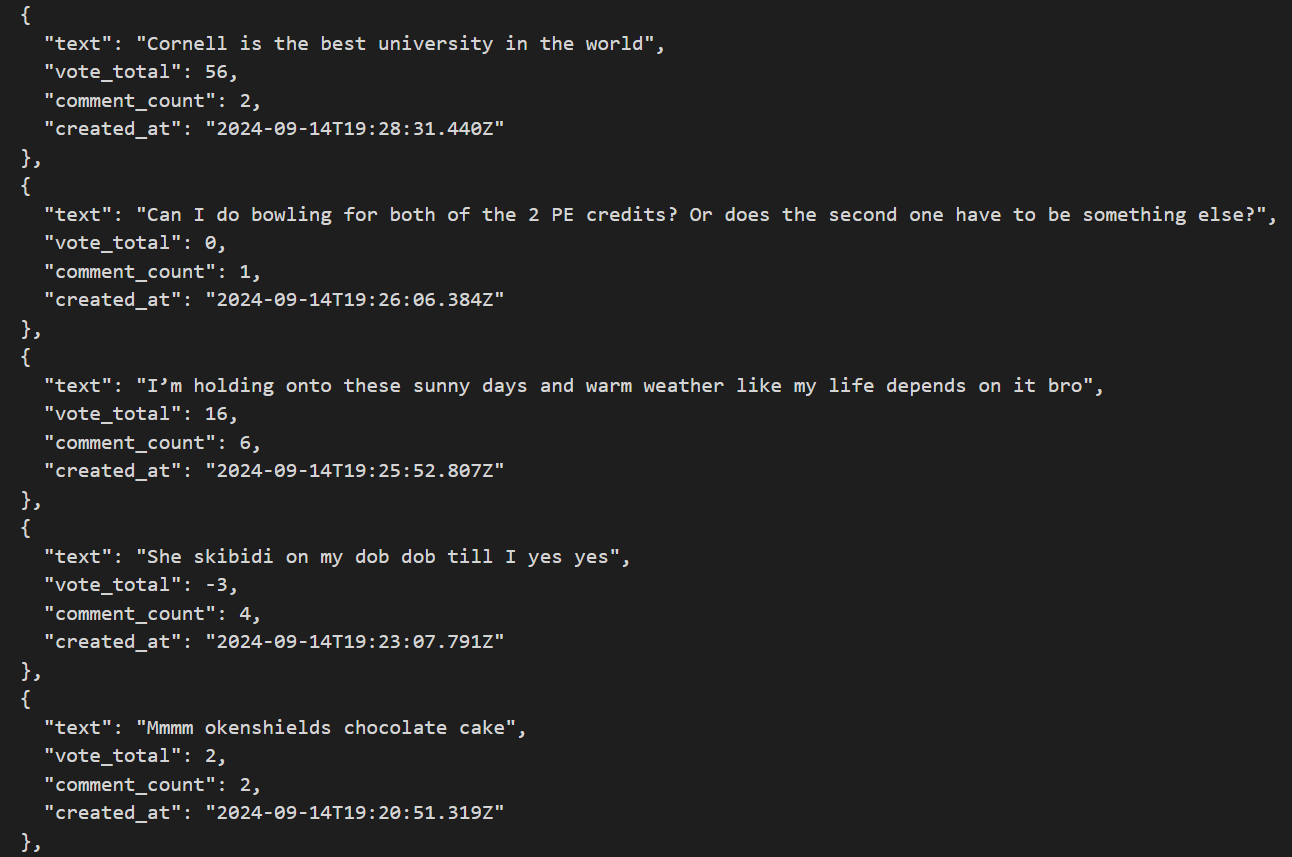The height and width of the screenshot is (857, 1292).
Task: Click the bowling PE credits question text
Action: point(701,215)
